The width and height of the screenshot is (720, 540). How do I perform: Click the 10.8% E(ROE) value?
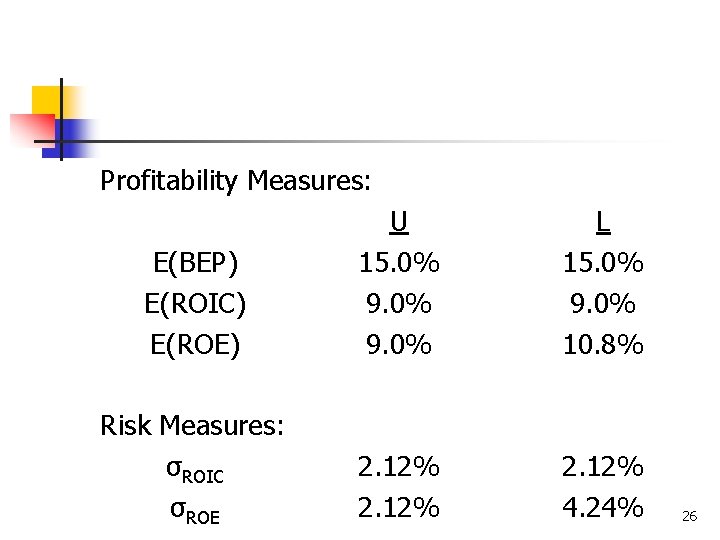(x=602, y=345)
